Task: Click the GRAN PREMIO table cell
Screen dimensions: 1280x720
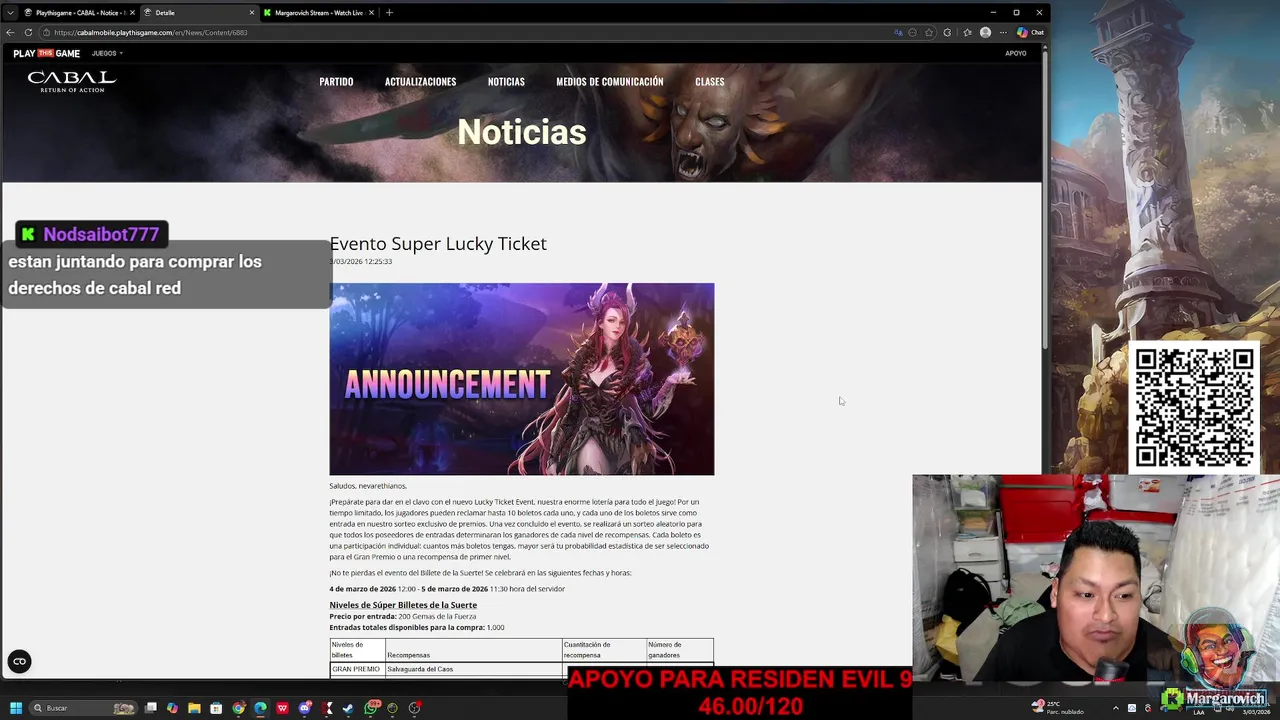Action: (x=356, y=669)
